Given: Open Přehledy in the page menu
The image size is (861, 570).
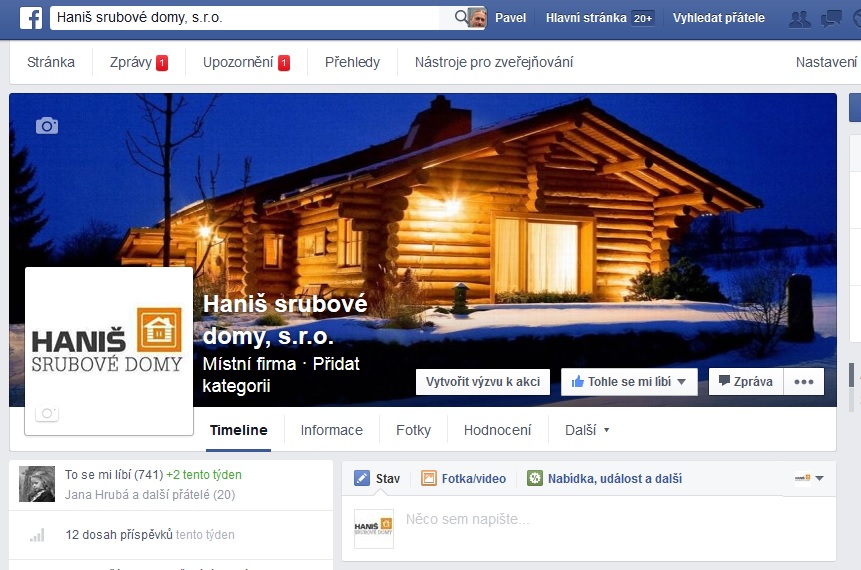Looking at the screenshot, I should (x=353, y=62).
